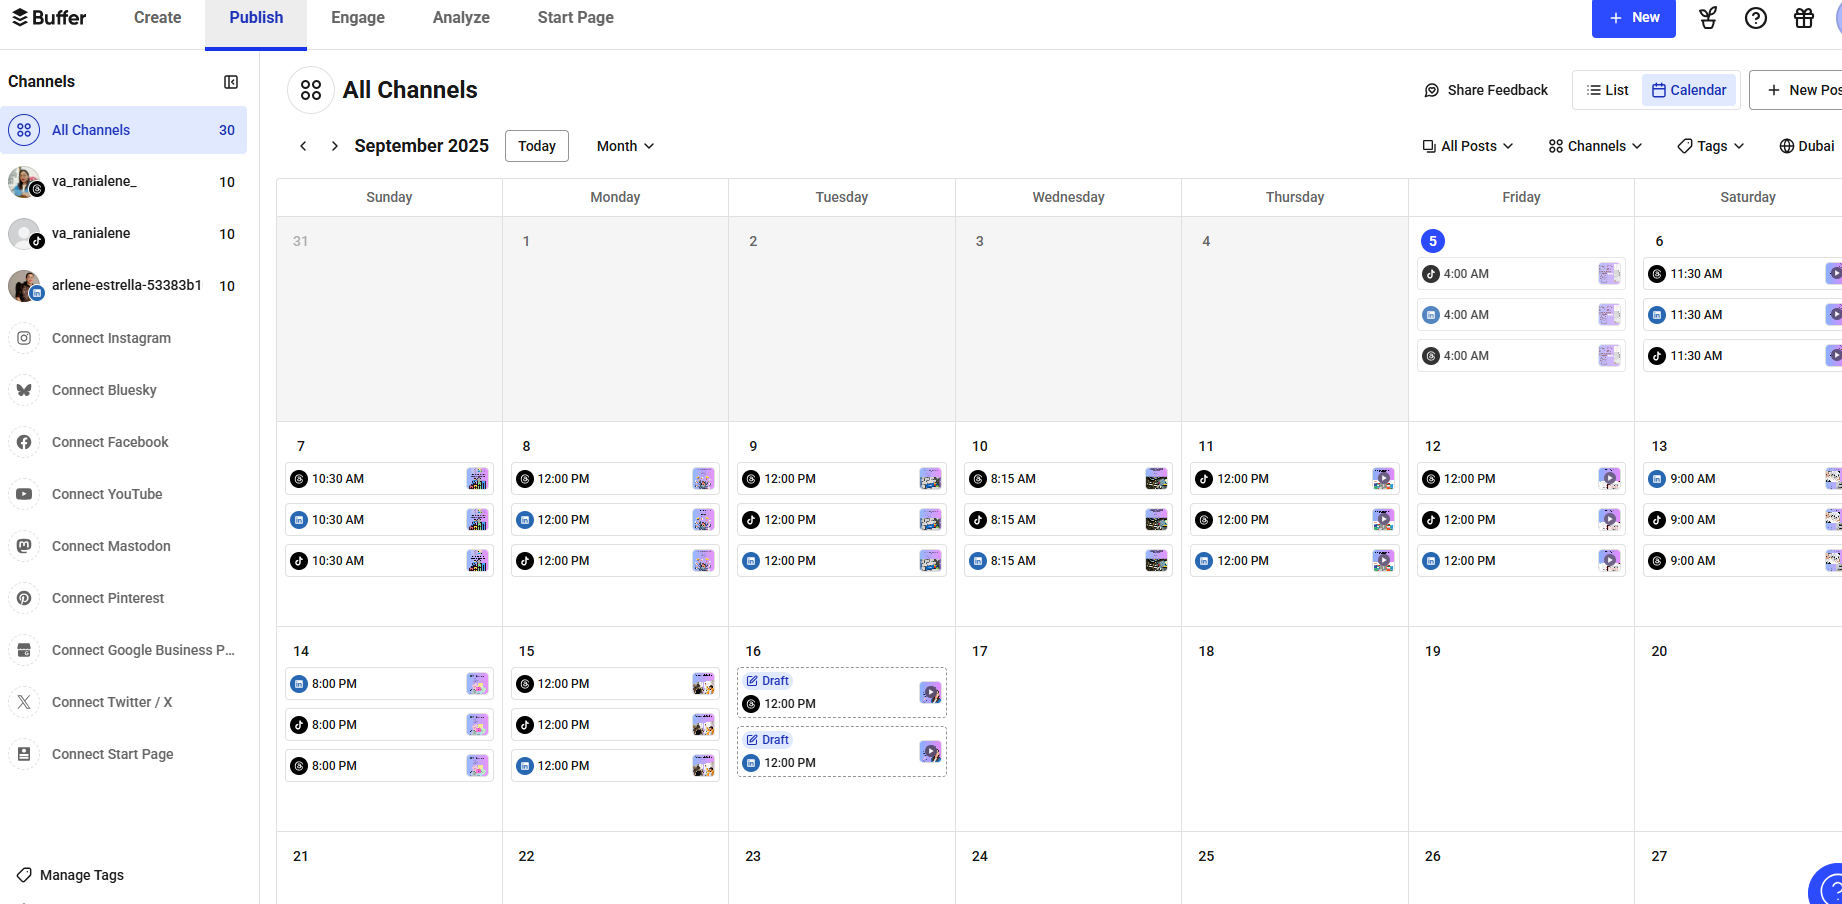
Task: Click the gift box icon
Action: (x=1803, y=18)
